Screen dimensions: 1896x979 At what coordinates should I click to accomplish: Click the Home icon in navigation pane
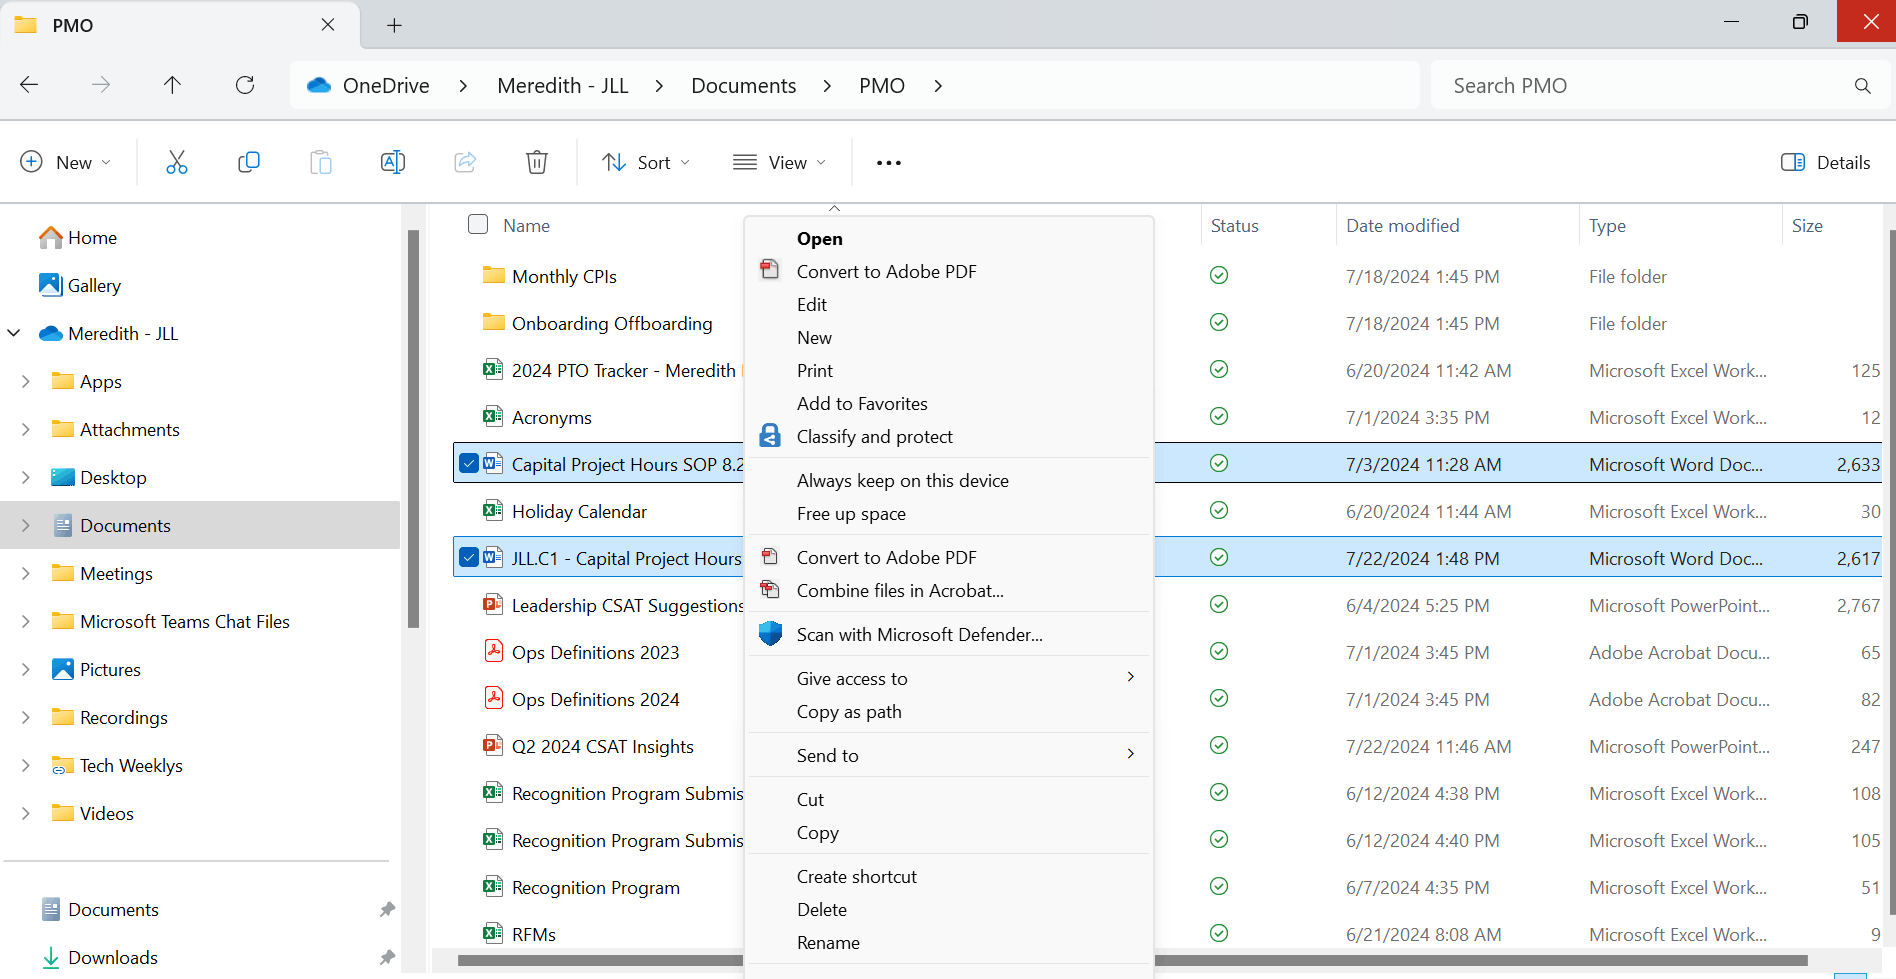pos(51,237)
